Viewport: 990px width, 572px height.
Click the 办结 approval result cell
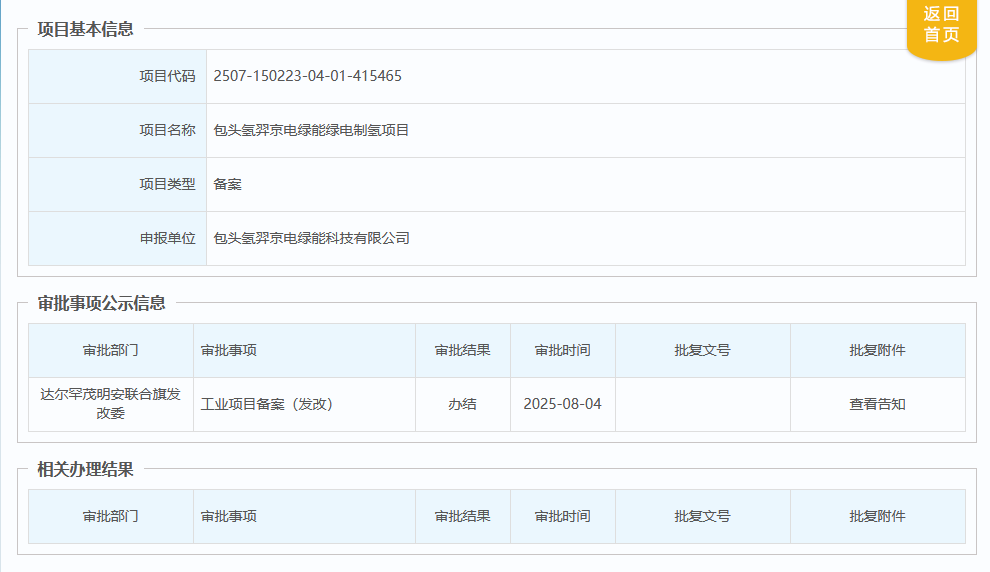(462, 404)
